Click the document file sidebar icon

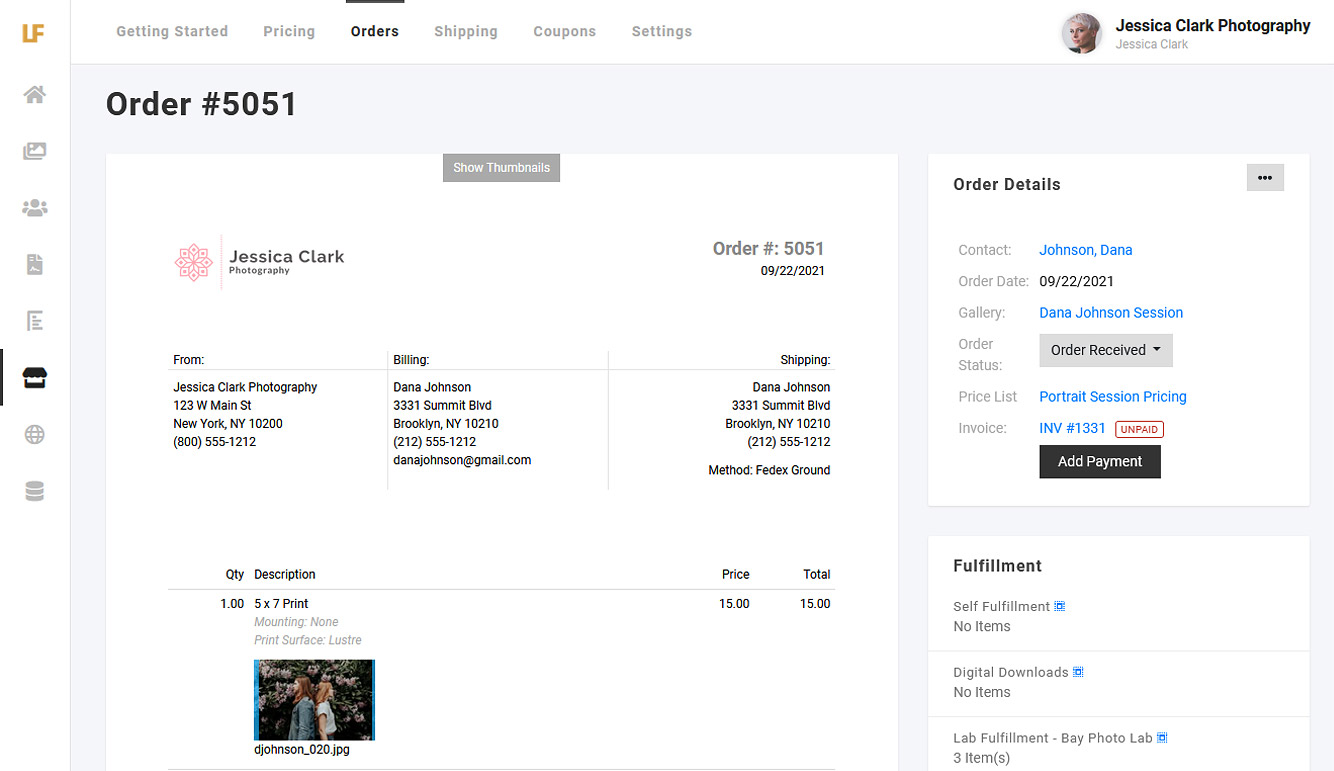(35, 265)
